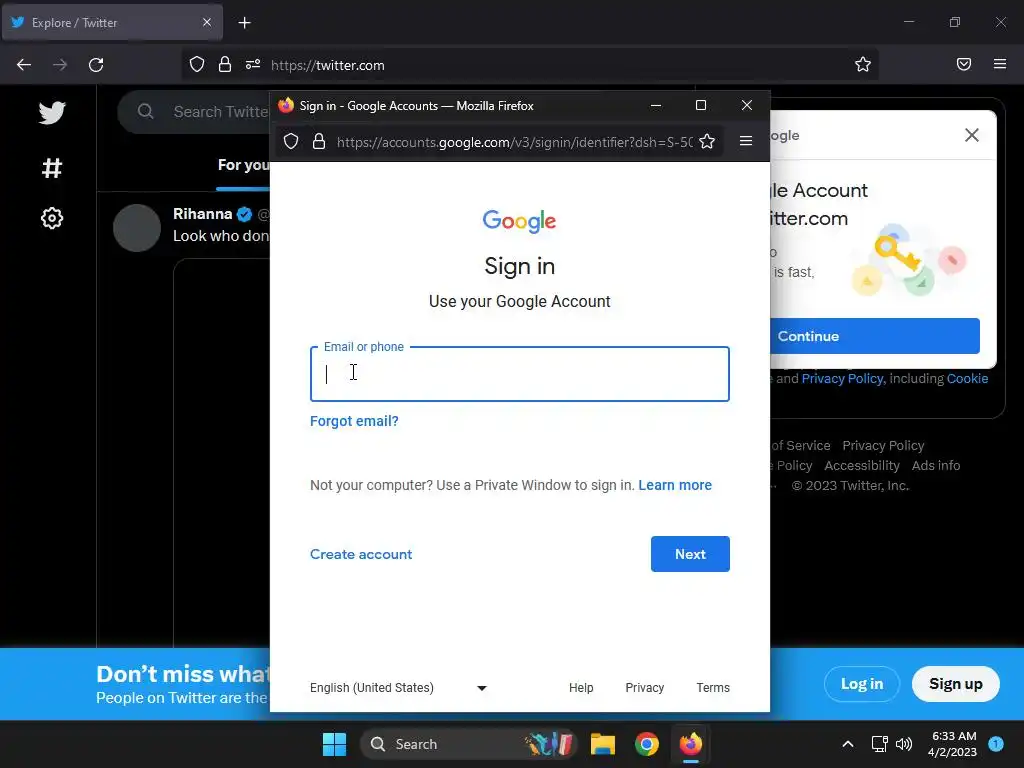The image size is (1024, 768).
Task: Open the popup window hamburger menu
Action: click(746, 141)
